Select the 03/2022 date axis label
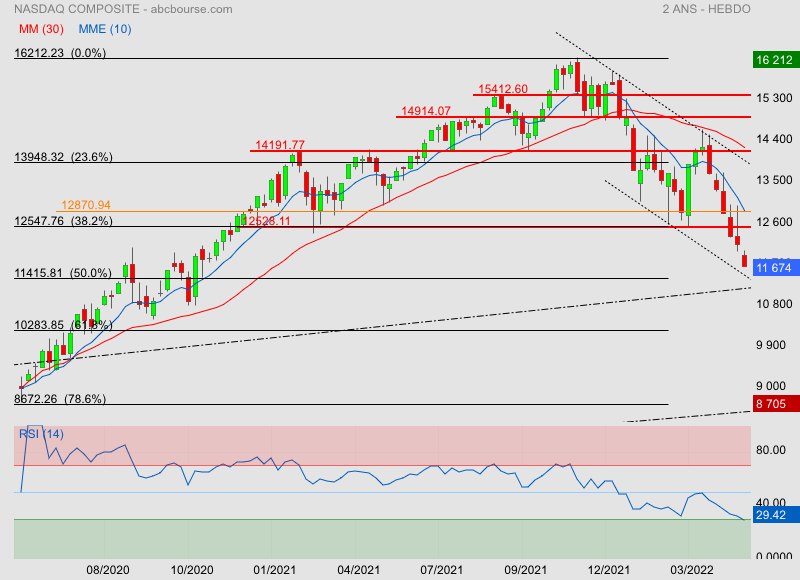This screenshot has width=800, height=580. (692, 570)
